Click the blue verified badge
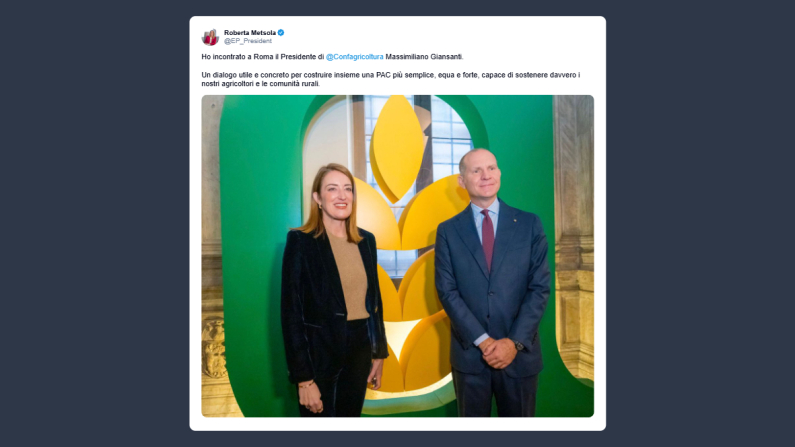795x447 pixels. tap(281, 32)
